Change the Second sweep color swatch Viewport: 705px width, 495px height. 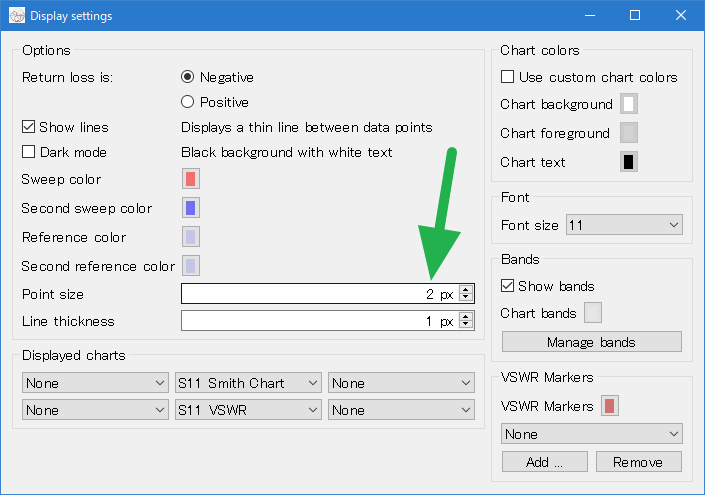coord(191,208)
